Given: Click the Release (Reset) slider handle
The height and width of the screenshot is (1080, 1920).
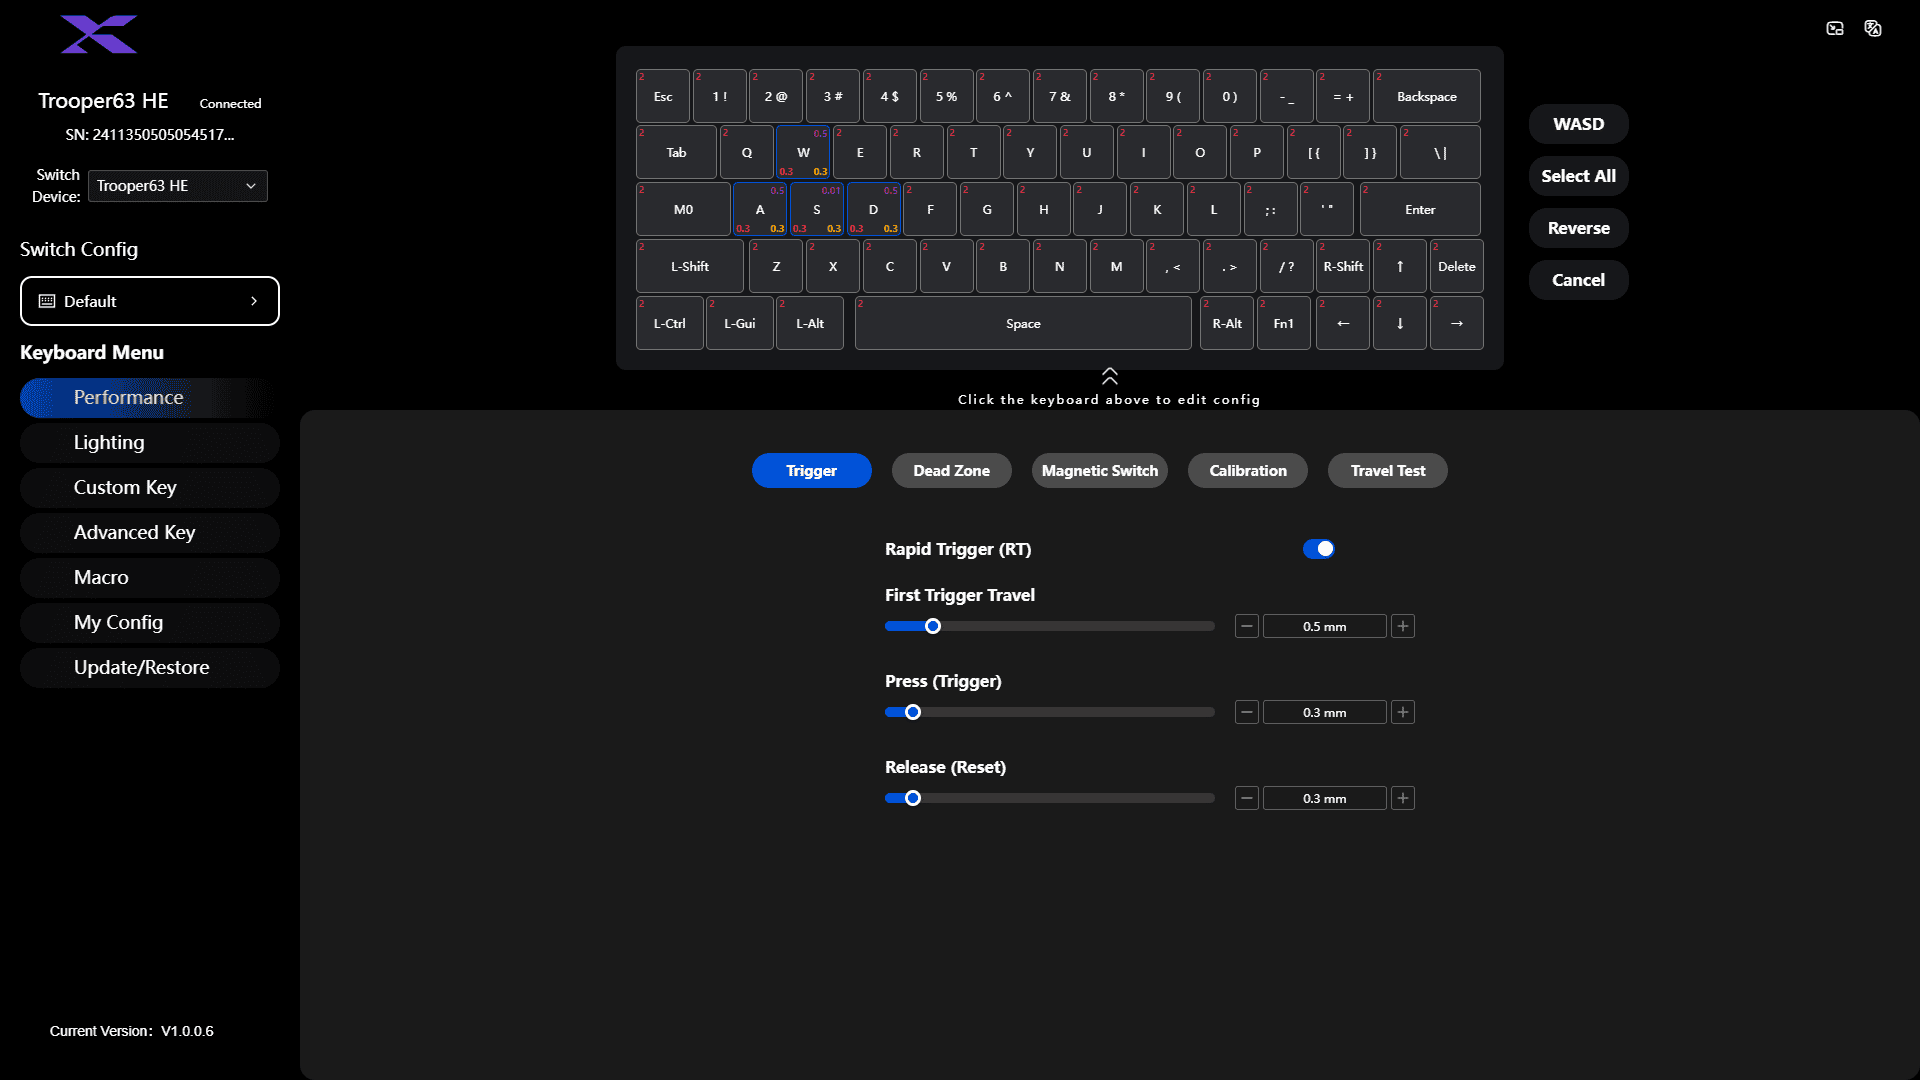Looking at the screenshot, I should pos(913,798).
